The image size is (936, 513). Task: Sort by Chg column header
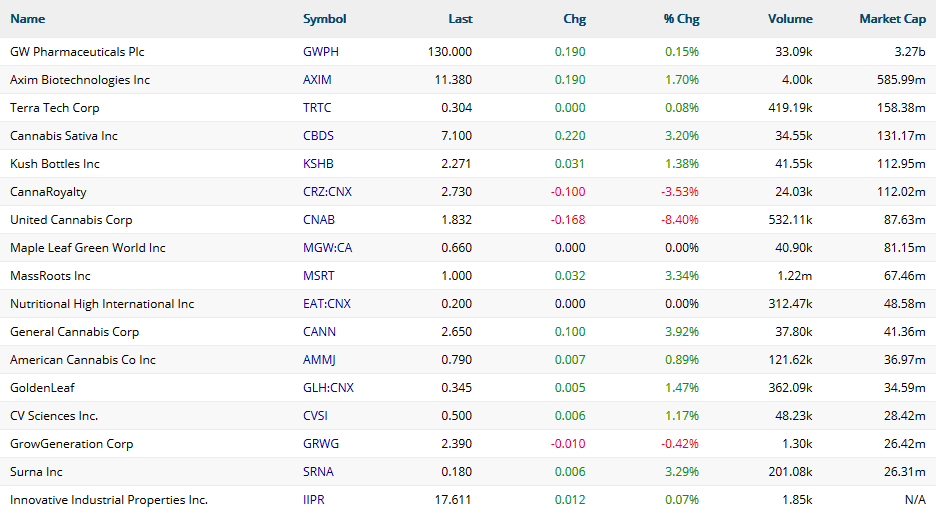(x=574, y=19)
